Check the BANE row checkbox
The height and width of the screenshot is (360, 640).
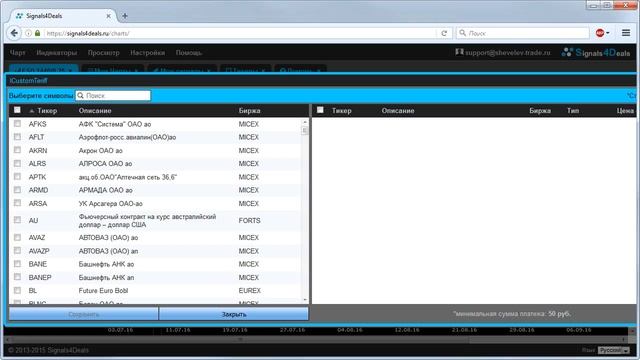tap(17, 264)
